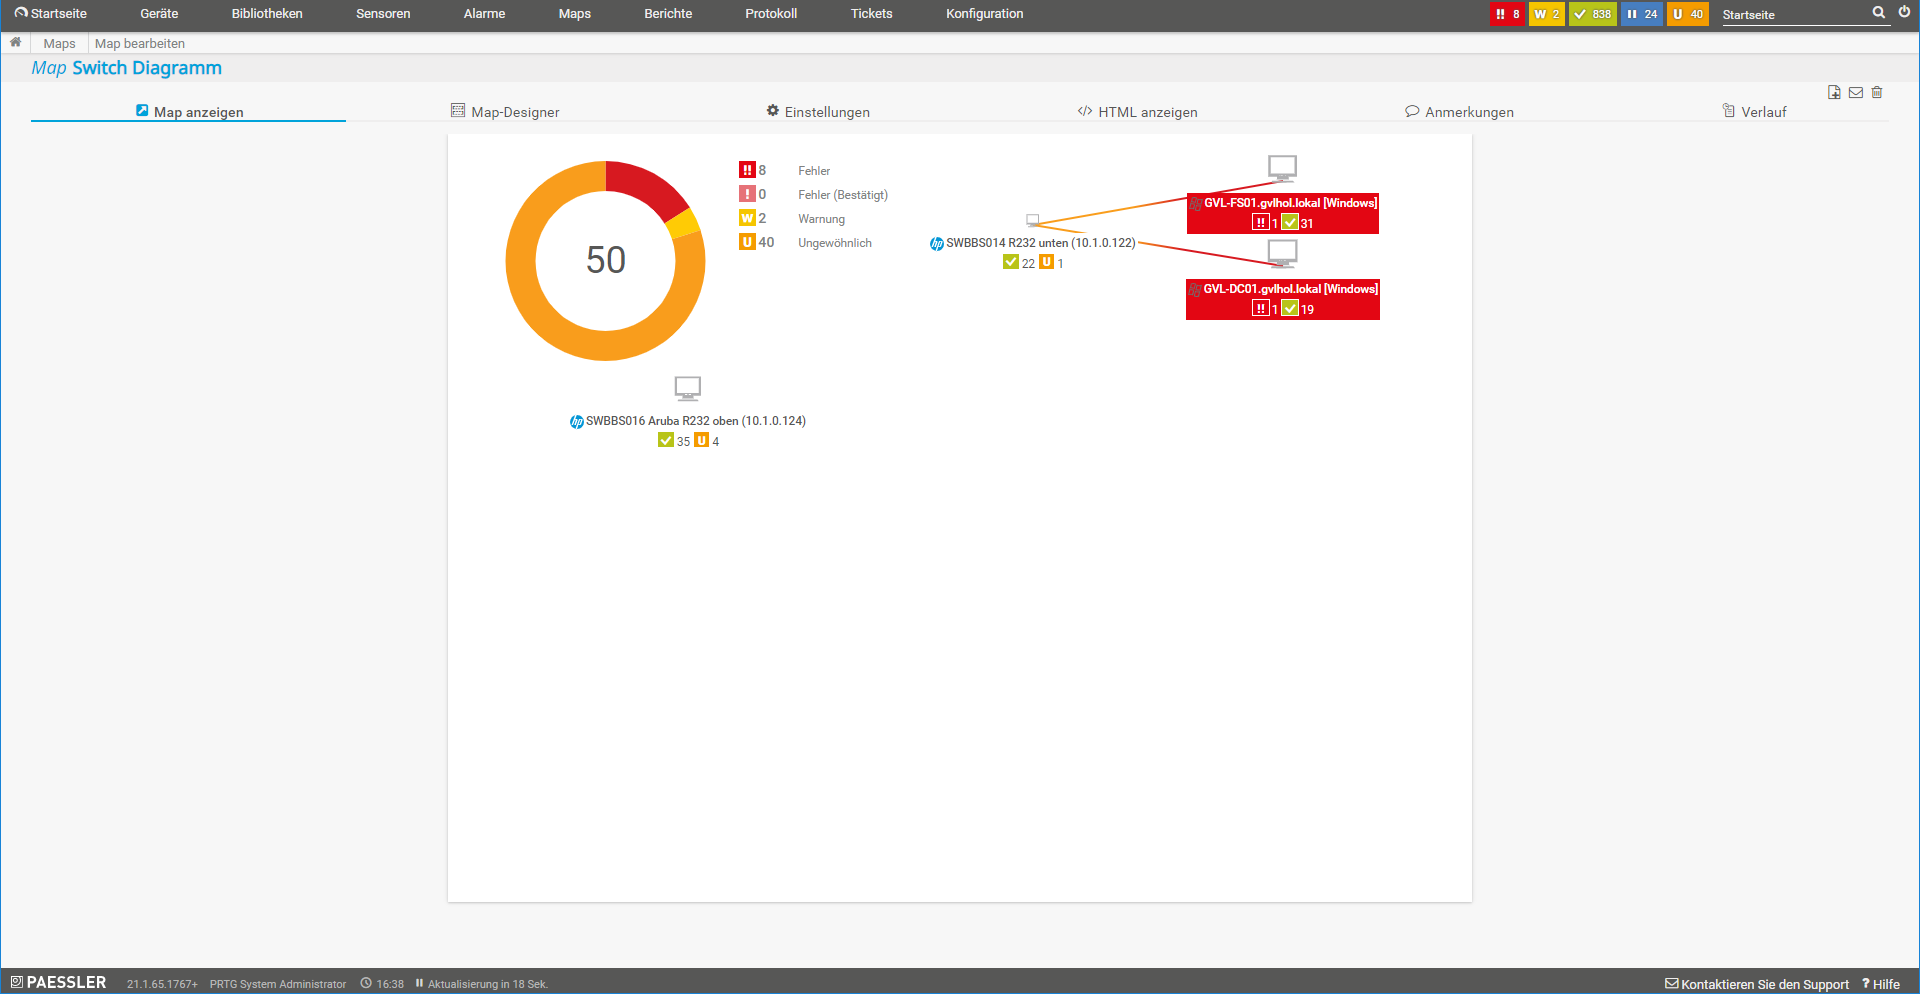
Task: Click the logout power icon
Action: point(1905,13)
